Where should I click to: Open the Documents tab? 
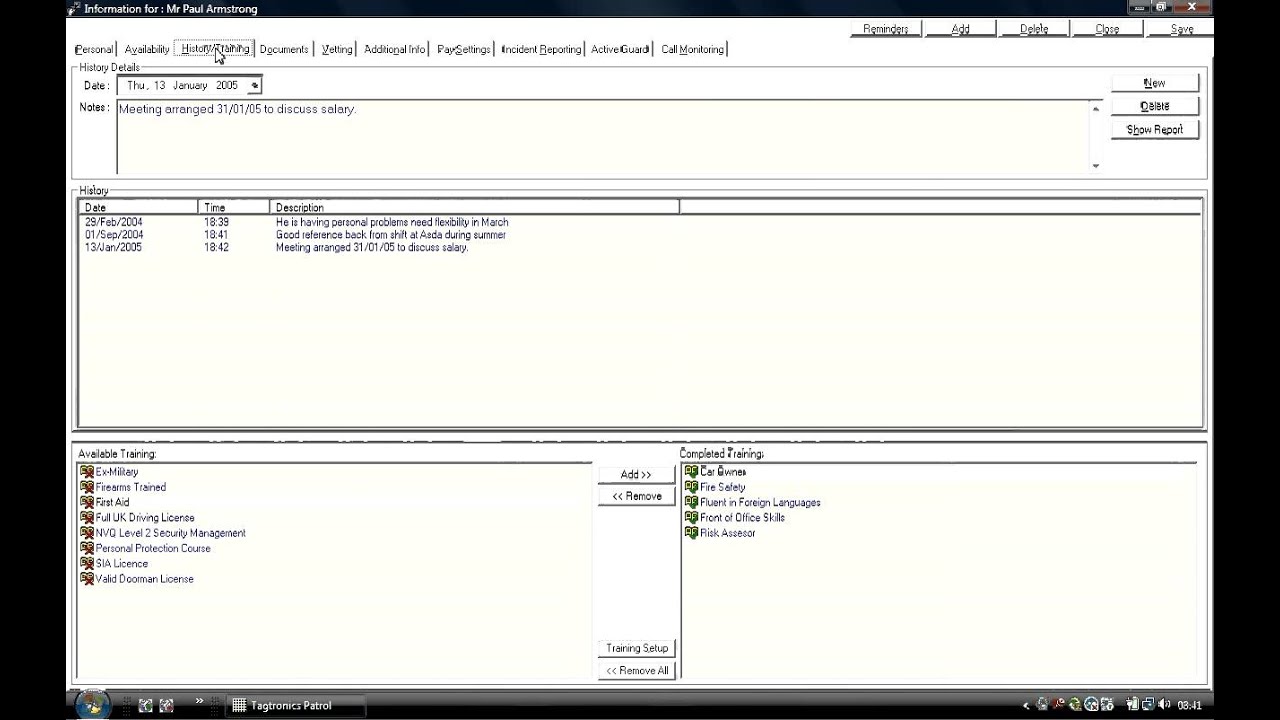tap(284, 49)
